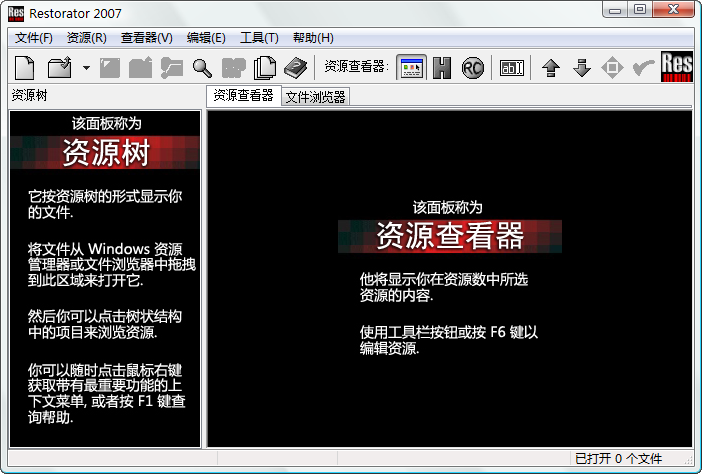Screen dimensions: 702x474
Task: Click the grayed puzzle-piece toolbar icon
Action: click(x=234, y=68)
